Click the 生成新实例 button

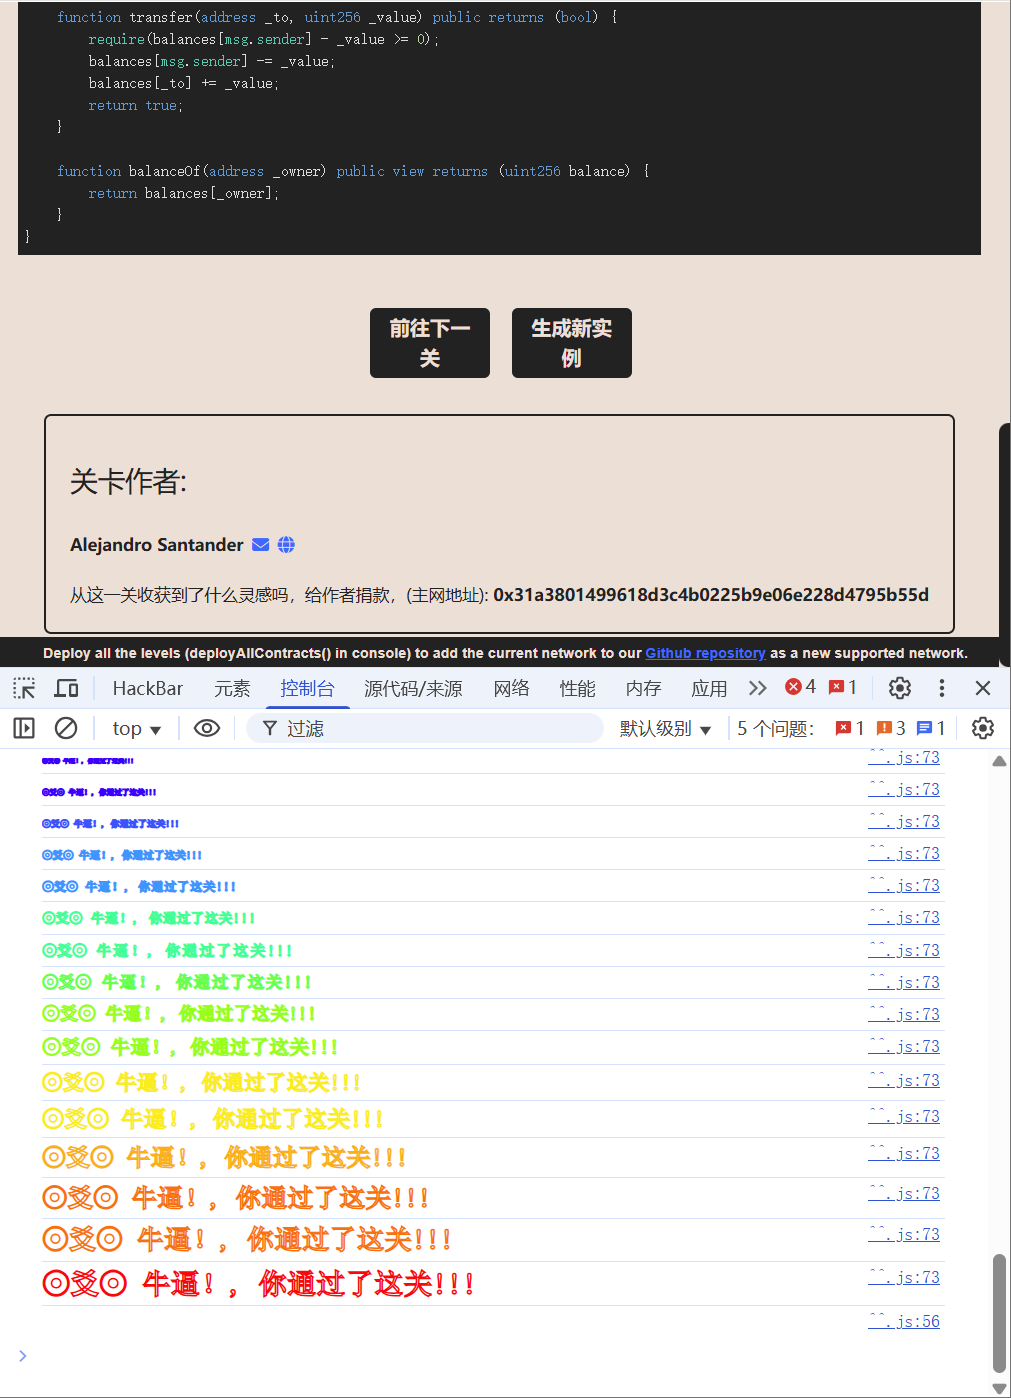[x=571, y=343]
